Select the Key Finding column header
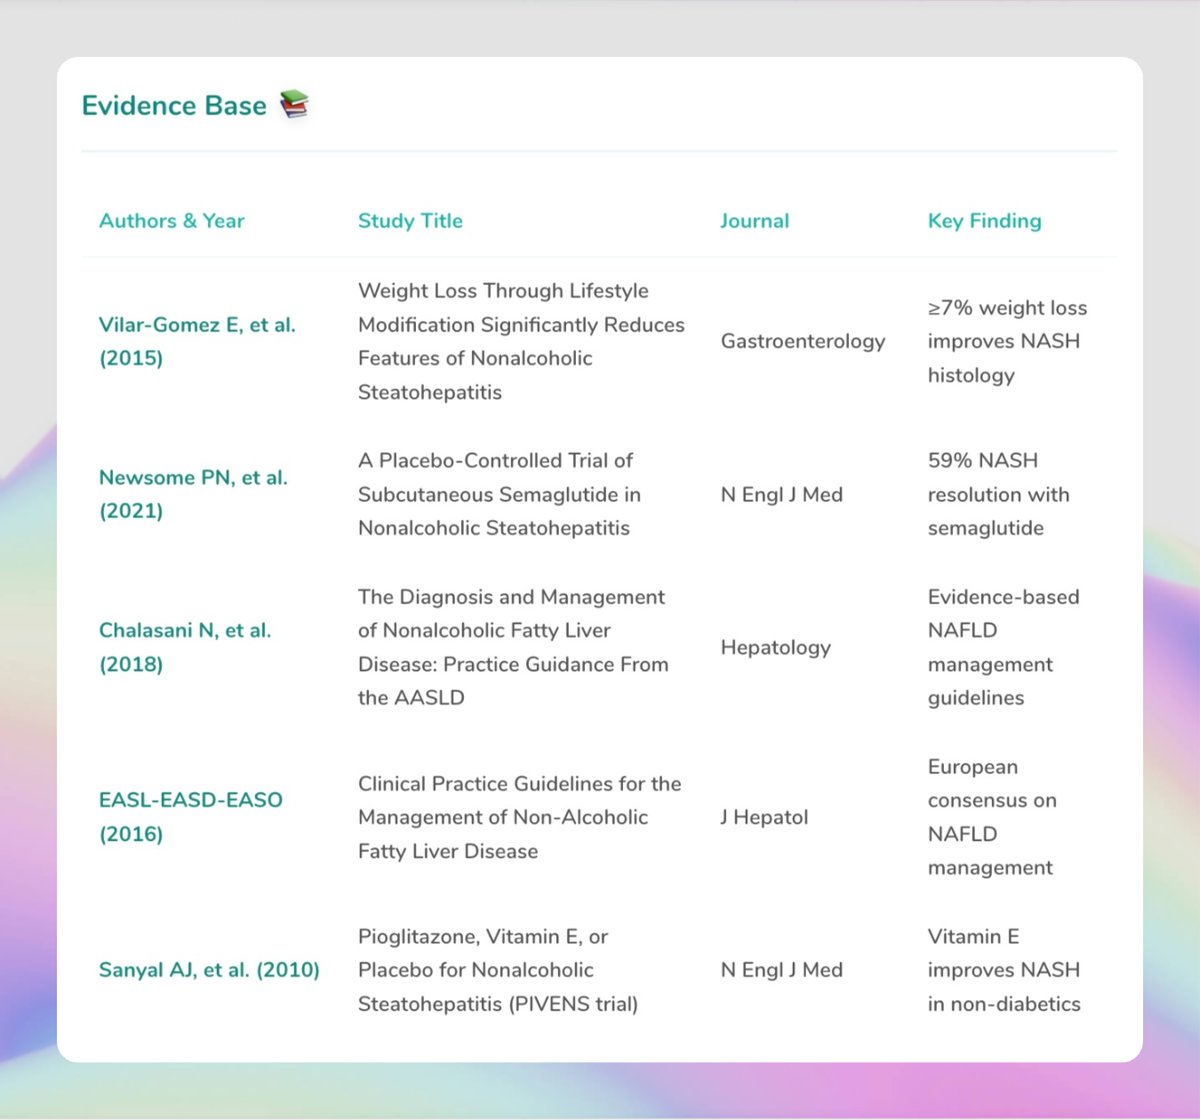This screenshot has width=1200, height=1120. pyautogui.click(x=984, y=221)
